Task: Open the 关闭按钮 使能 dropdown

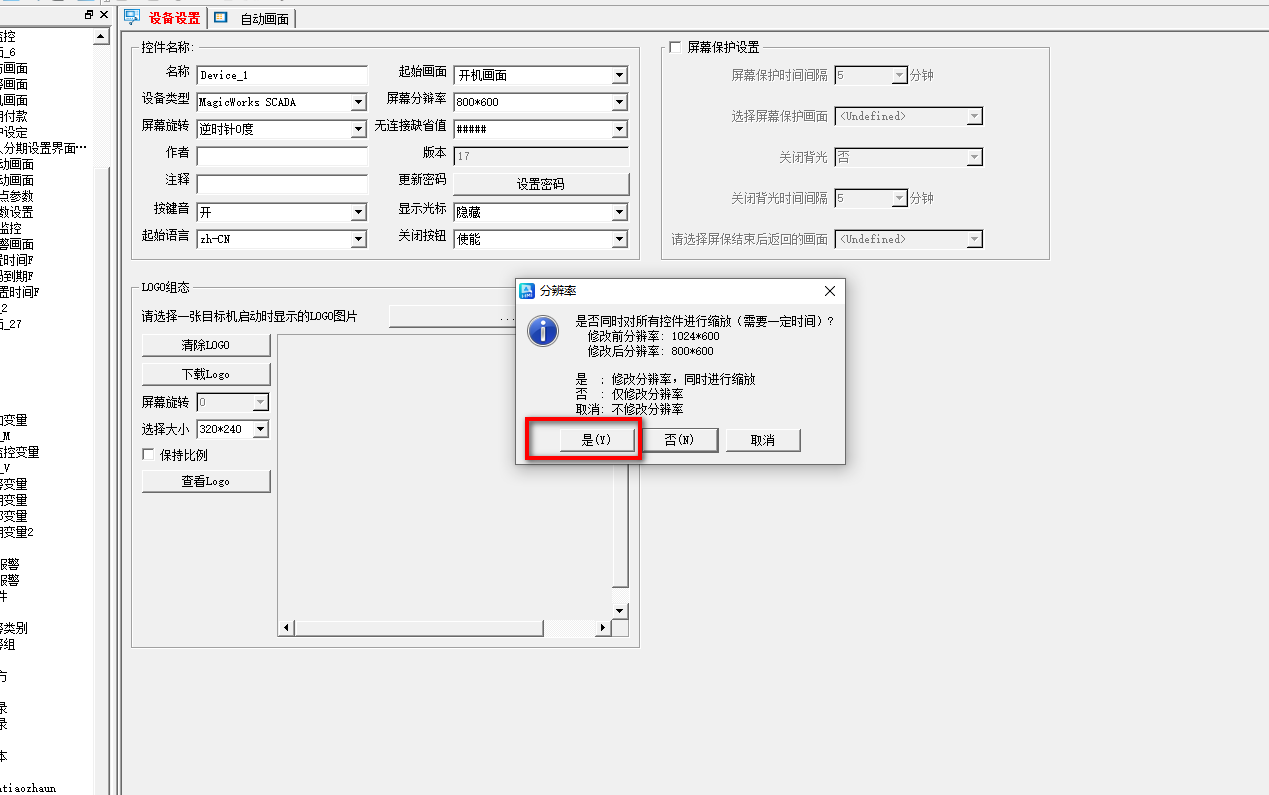Action: click(x=620, y=239)
